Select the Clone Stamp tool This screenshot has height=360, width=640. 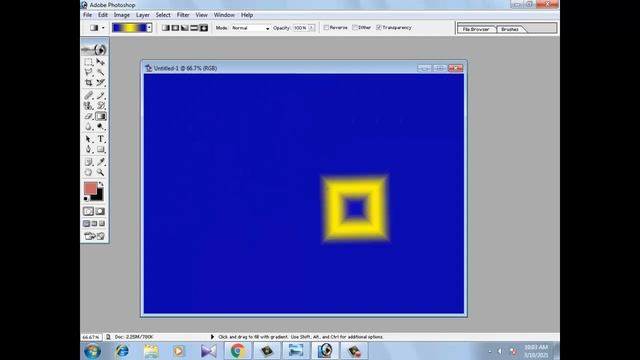click(x=89, y=106)
